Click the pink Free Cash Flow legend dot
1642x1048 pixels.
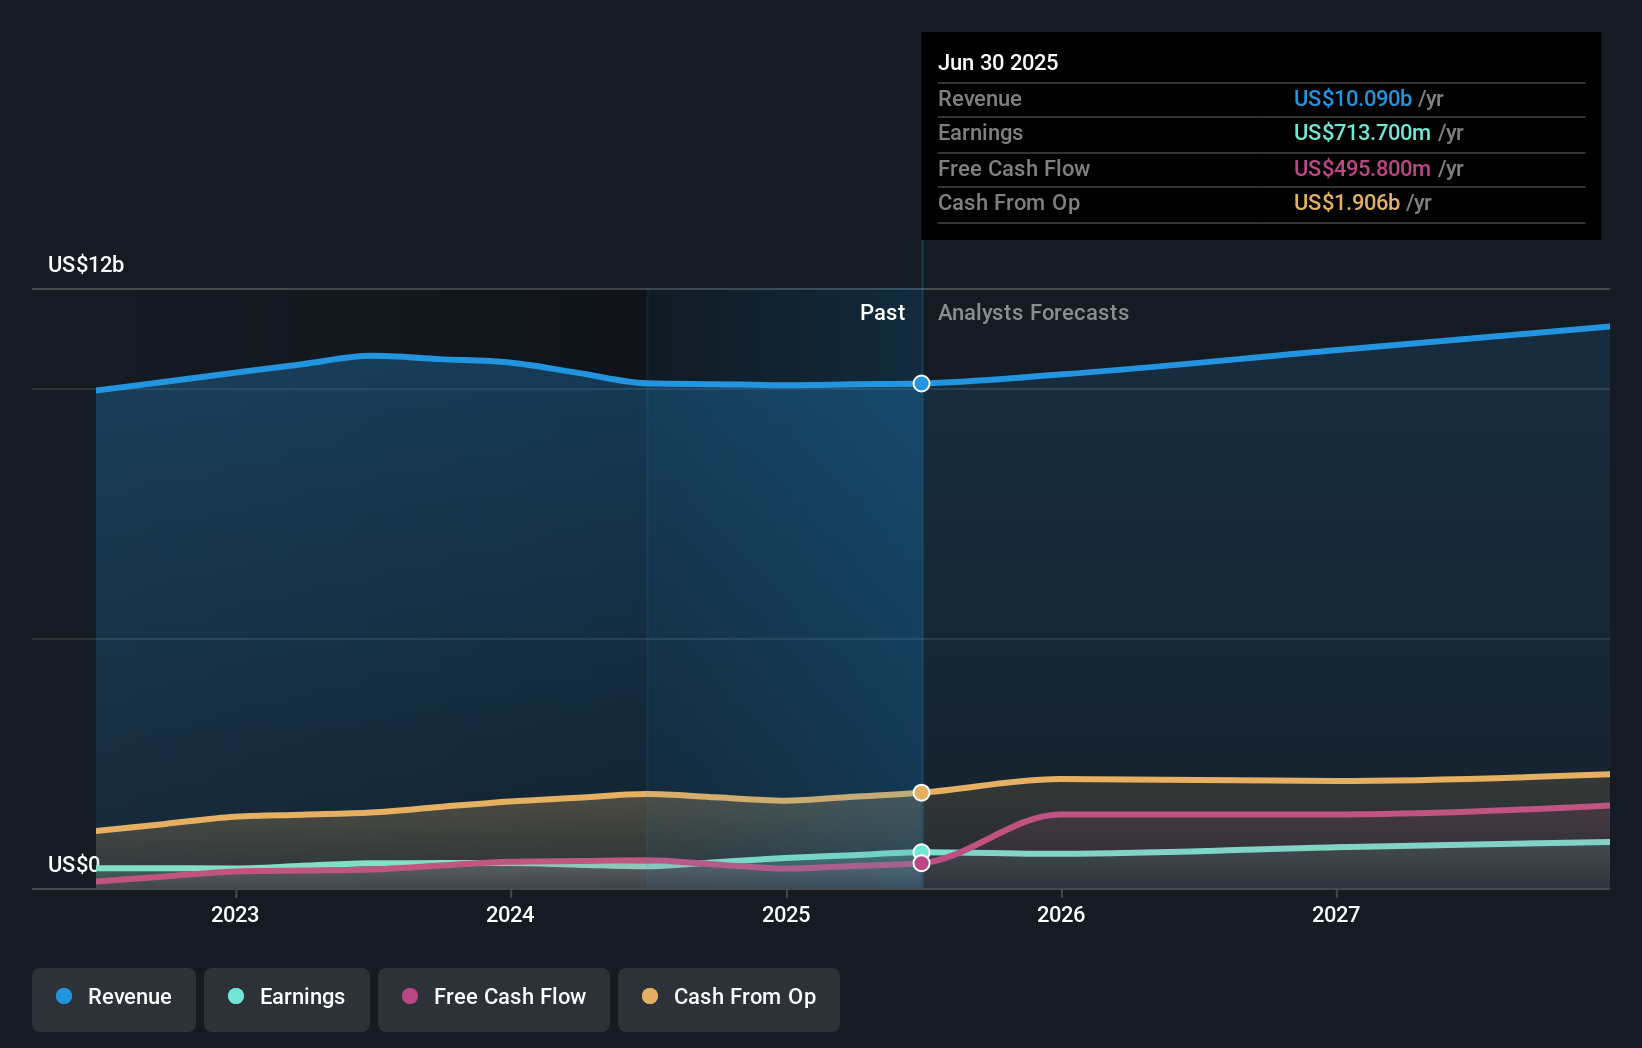(410, 997)
